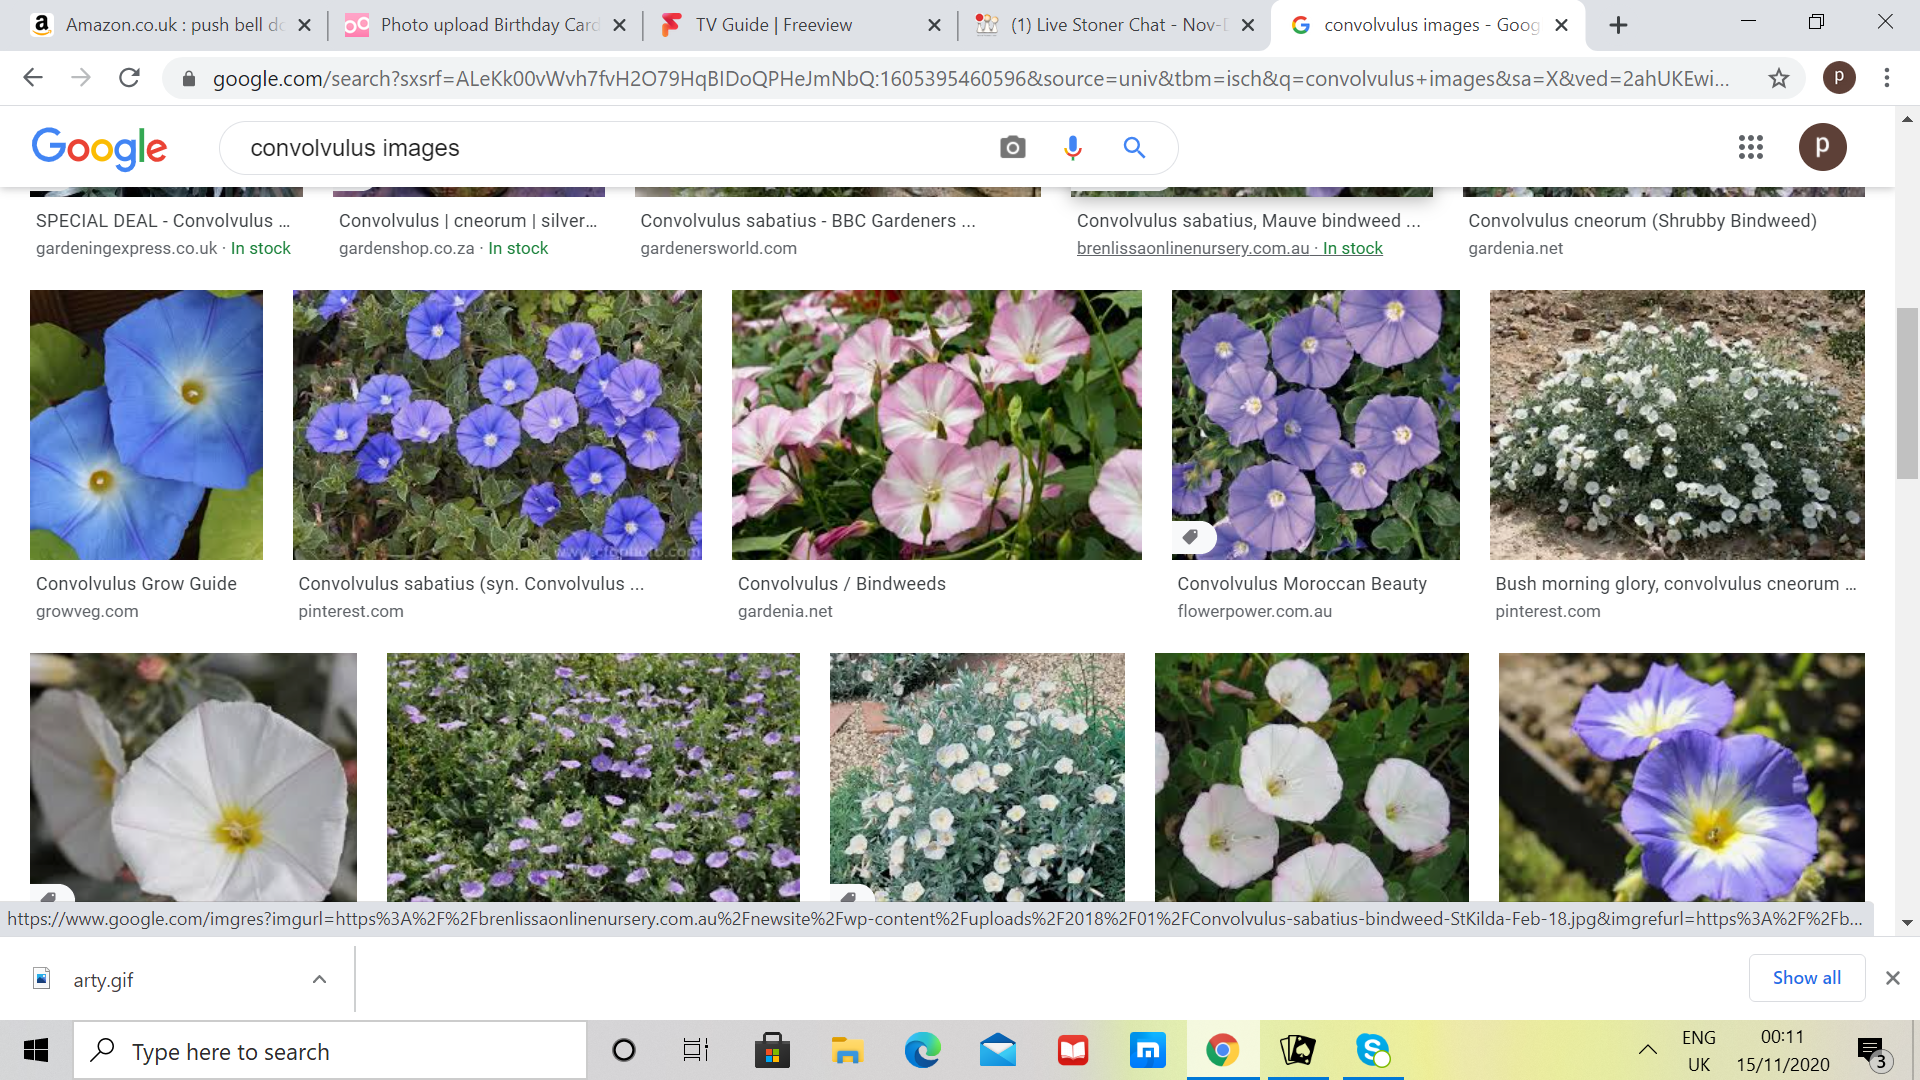The image size is (1920, 1080).
Task: Start voice search microphone
Action: click(1072, 148)
